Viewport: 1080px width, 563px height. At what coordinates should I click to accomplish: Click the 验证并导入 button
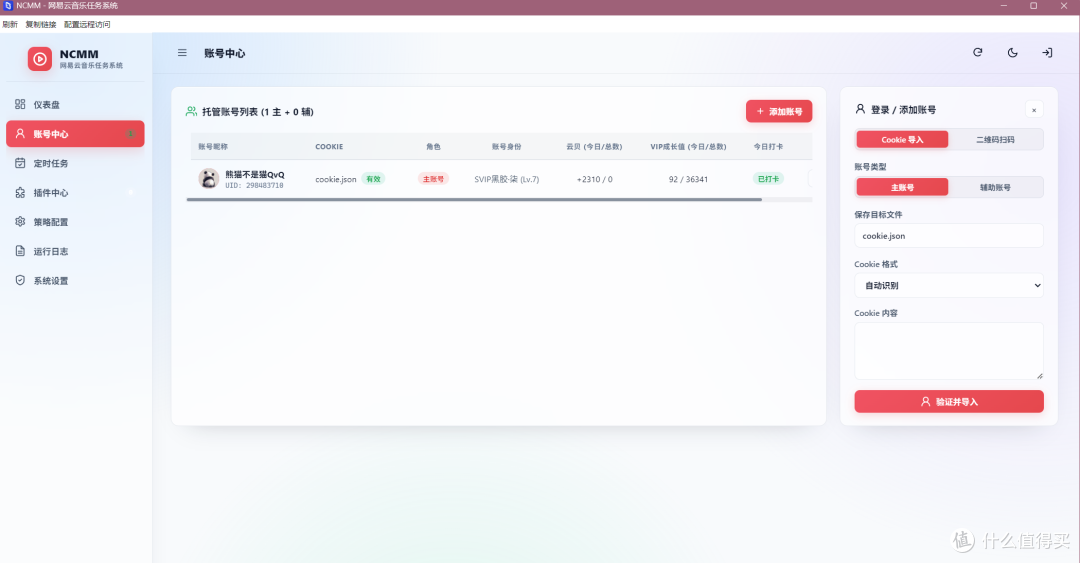pyautogui.click(x=948, y=402)
